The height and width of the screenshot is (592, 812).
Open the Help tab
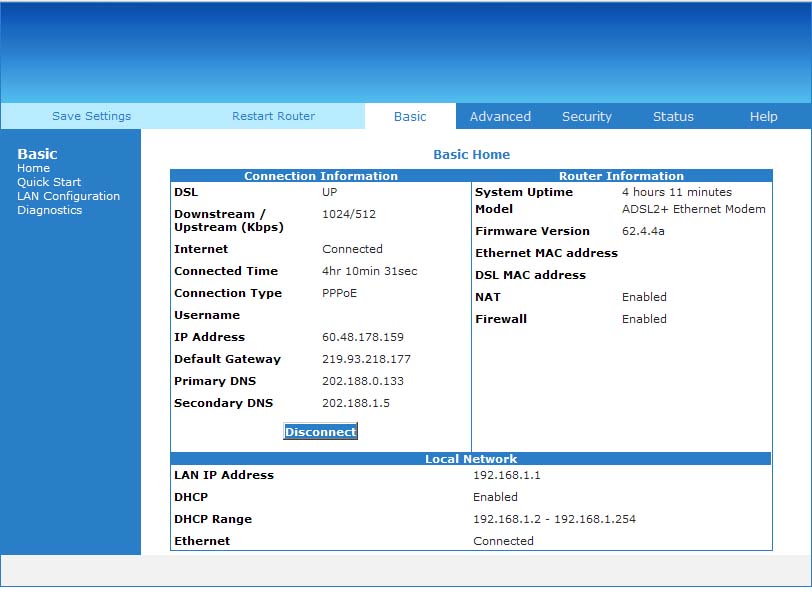(763, 116)
